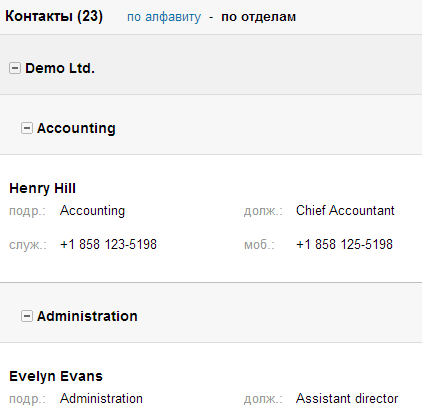Viewport: 422px width, 411px height.
Task: Click the Accounting section heading text
Action: coord(76,128)
